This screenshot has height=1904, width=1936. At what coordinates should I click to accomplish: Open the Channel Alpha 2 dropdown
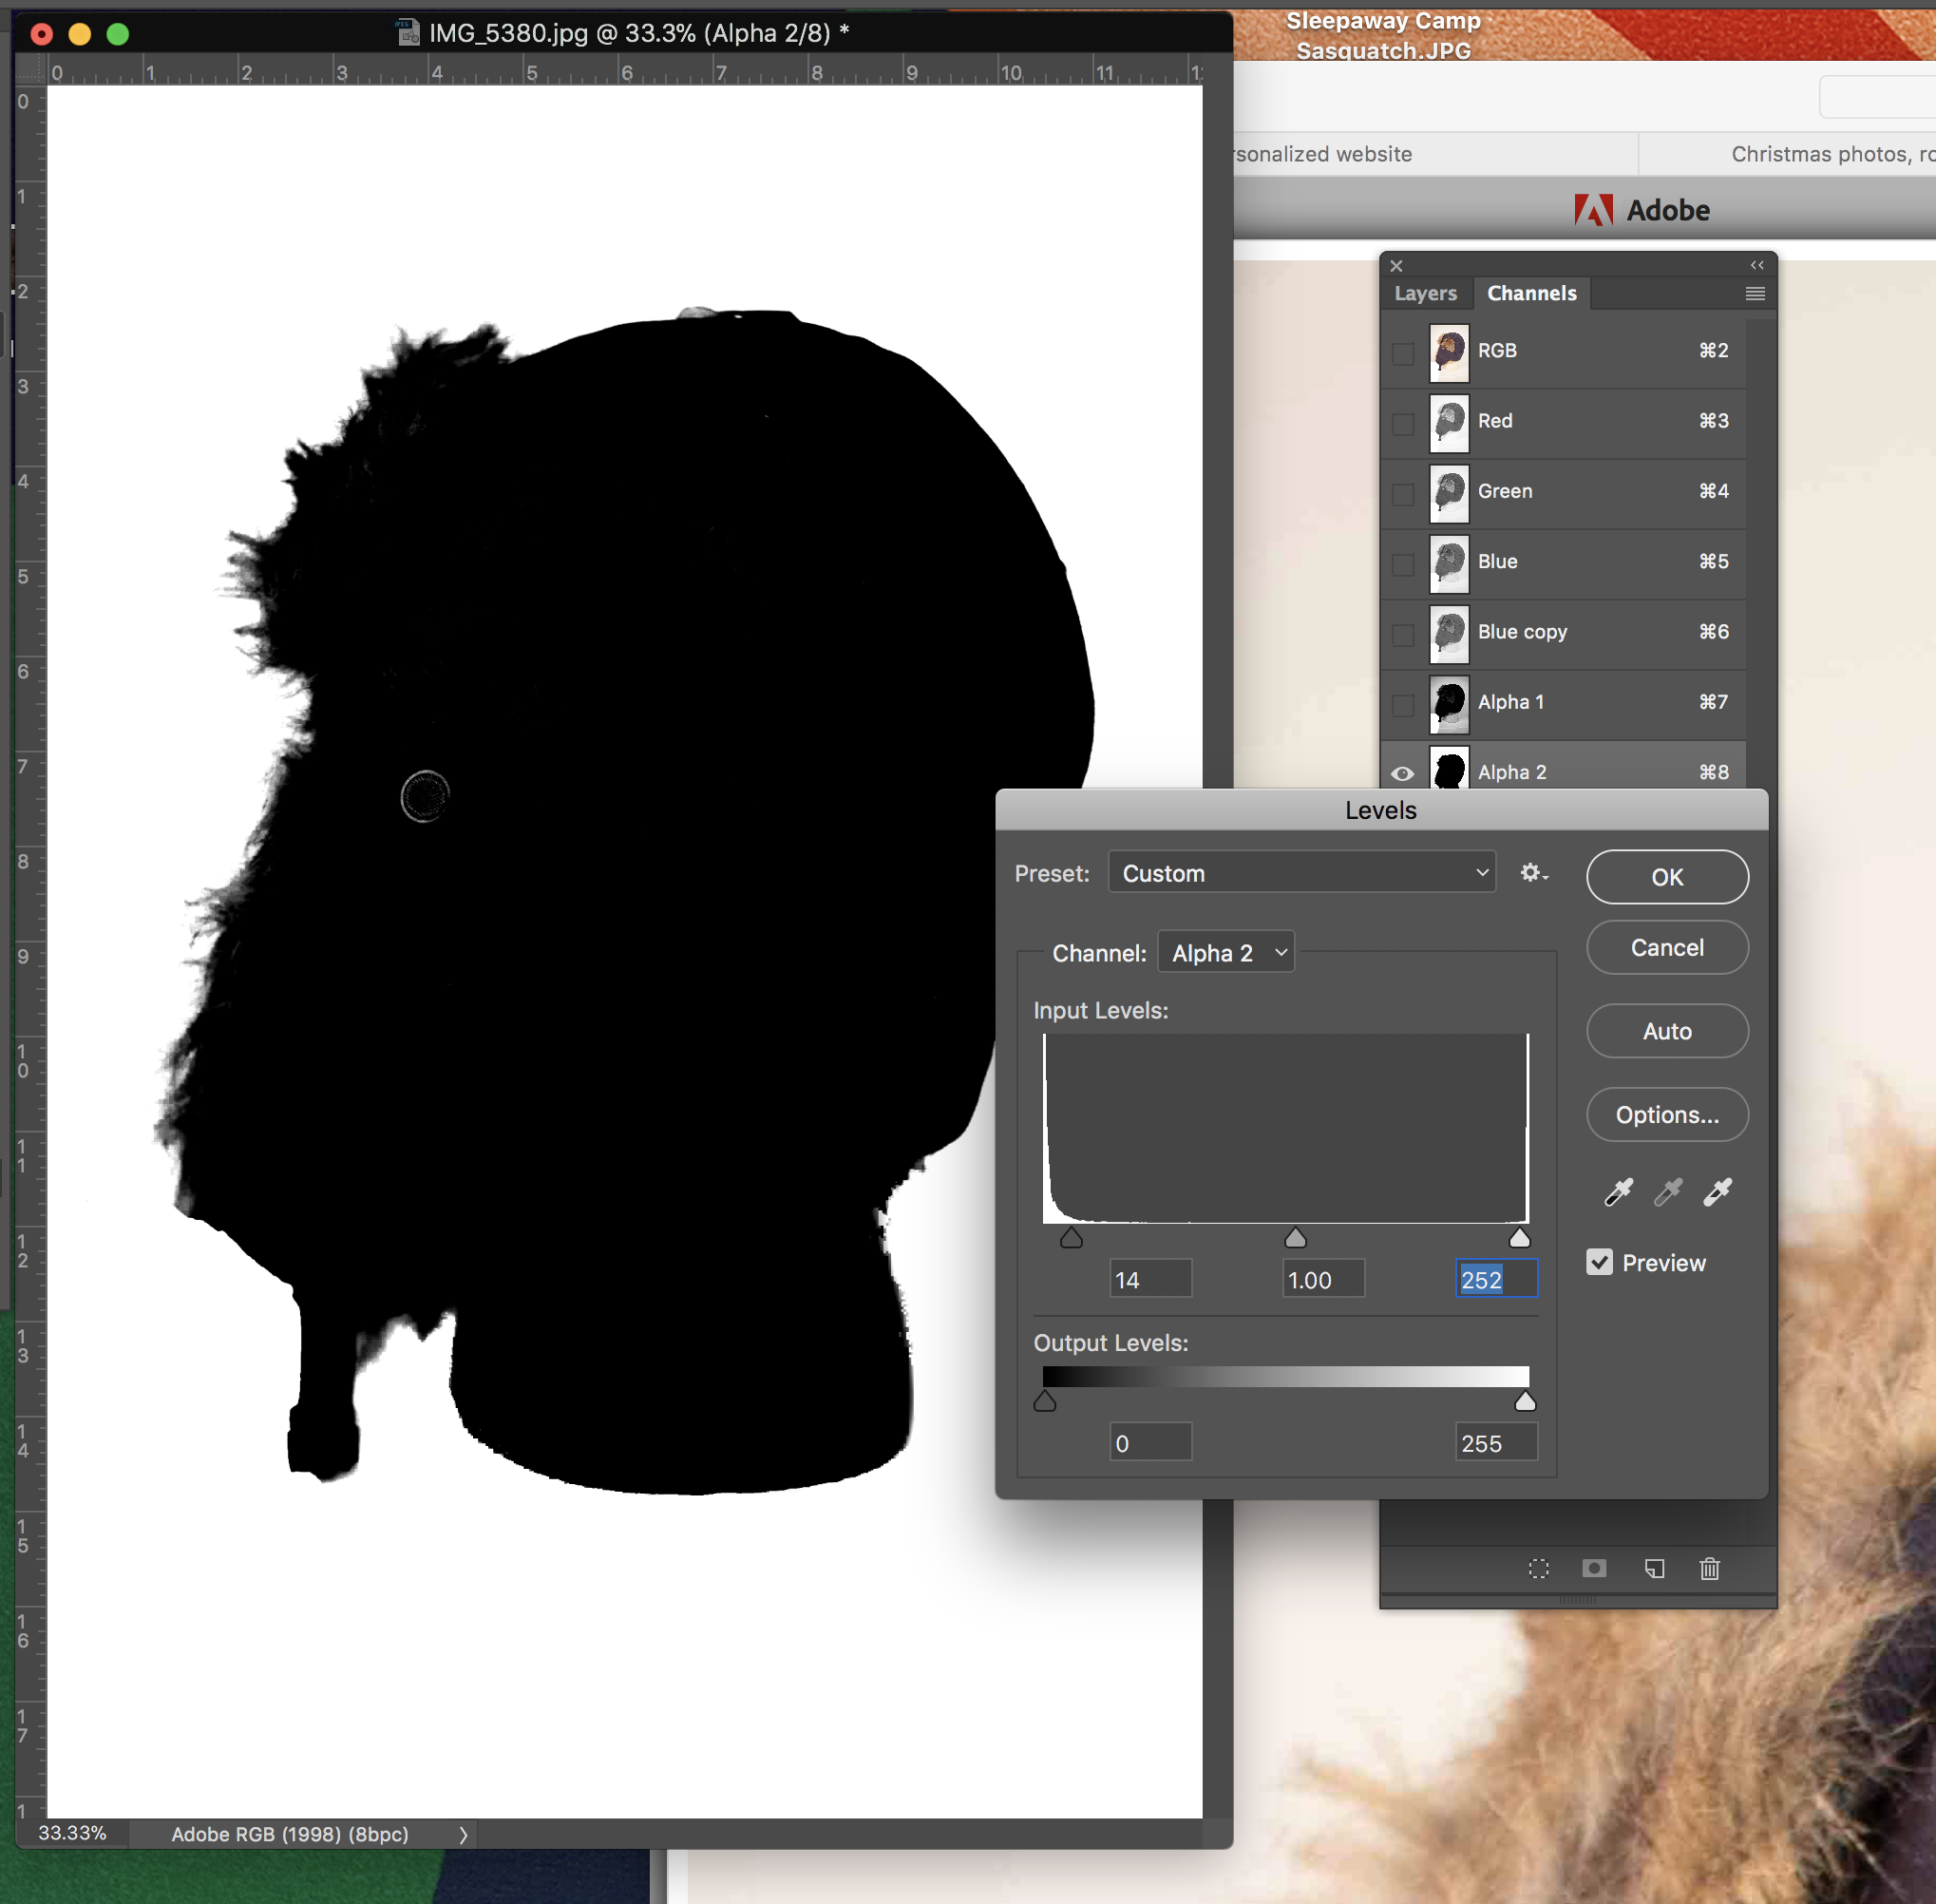1226,953
